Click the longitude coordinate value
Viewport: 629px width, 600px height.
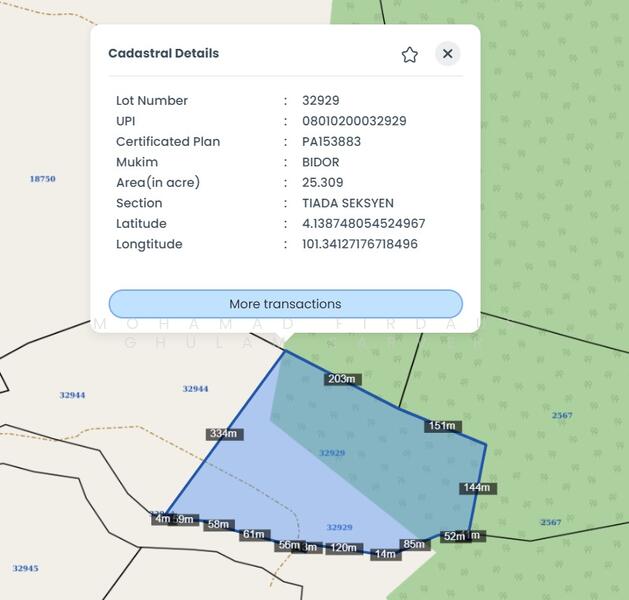[x=359, y=244]
